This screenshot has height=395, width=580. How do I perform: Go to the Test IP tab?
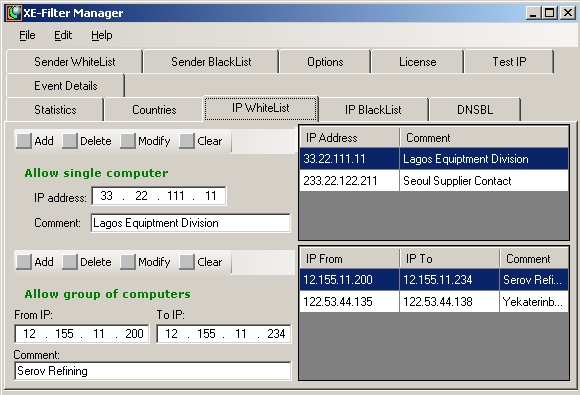pyautogui.click(x=509, y=61)
